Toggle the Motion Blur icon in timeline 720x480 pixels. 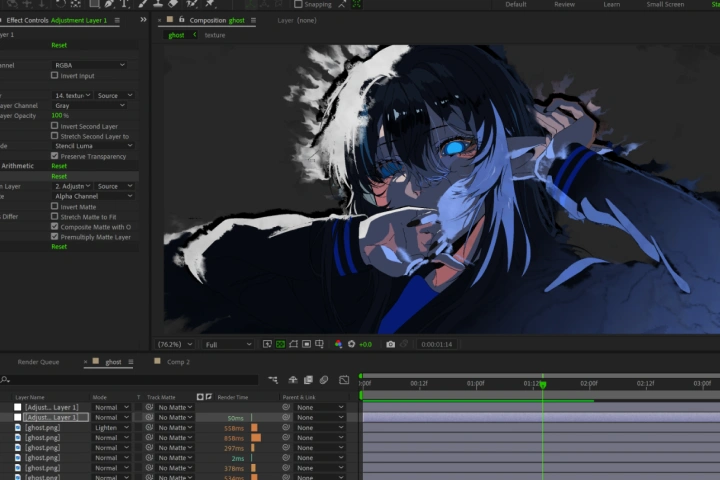(324, 379)
